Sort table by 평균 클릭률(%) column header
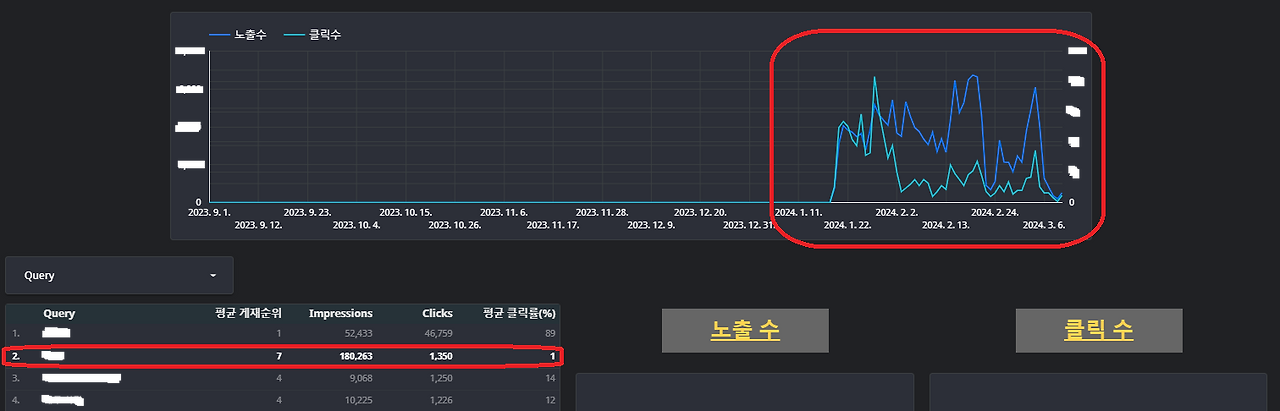 click(x=519, y=313)
